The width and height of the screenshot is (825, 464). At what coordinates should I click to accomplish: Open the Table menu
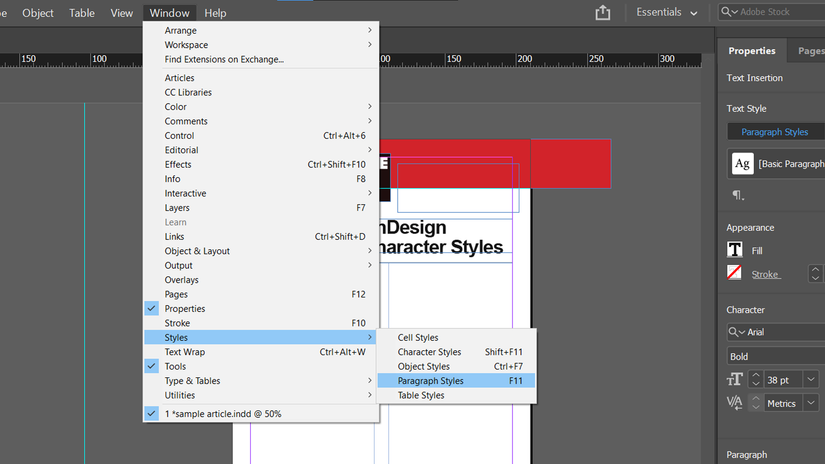[82, 13]
